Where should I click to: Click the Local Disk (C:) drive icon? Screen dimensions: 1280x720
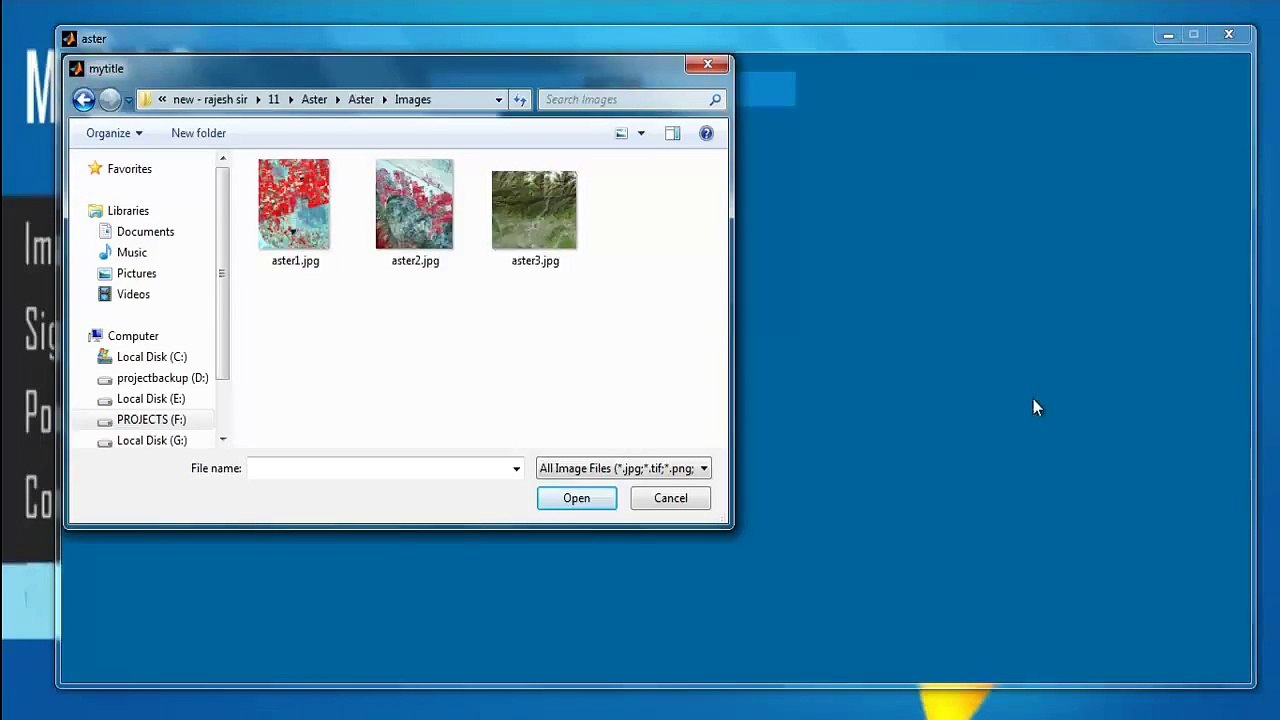coord(105,357)
